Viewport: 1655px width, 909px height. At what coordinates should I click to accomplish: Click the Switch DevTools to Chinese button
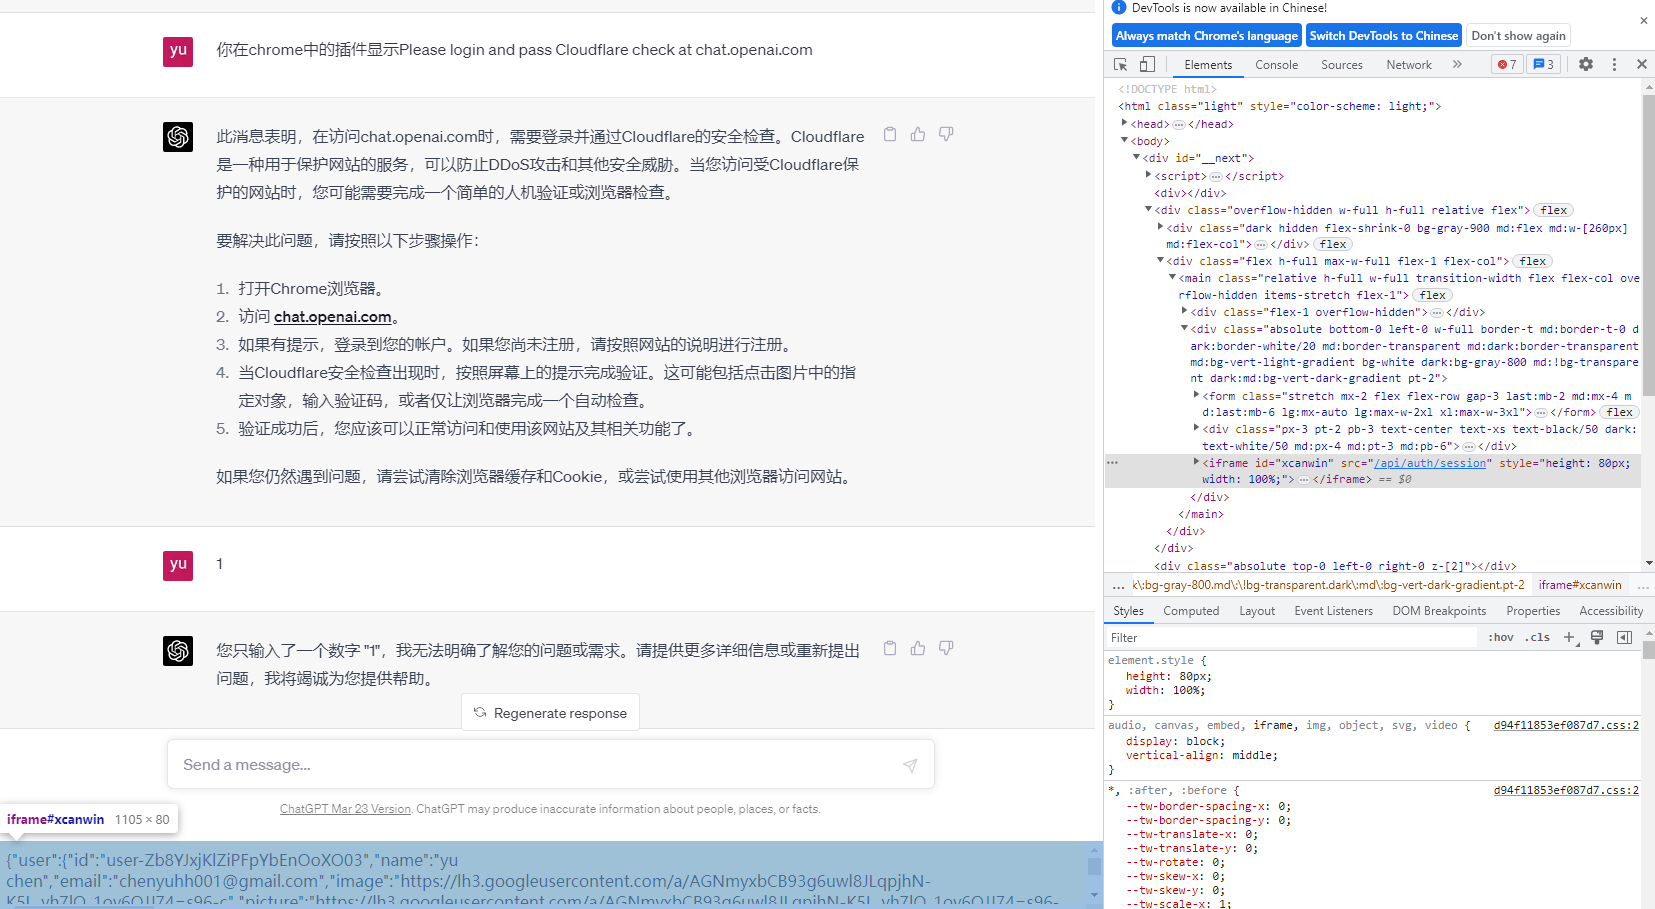click(x=1383, y=35)
